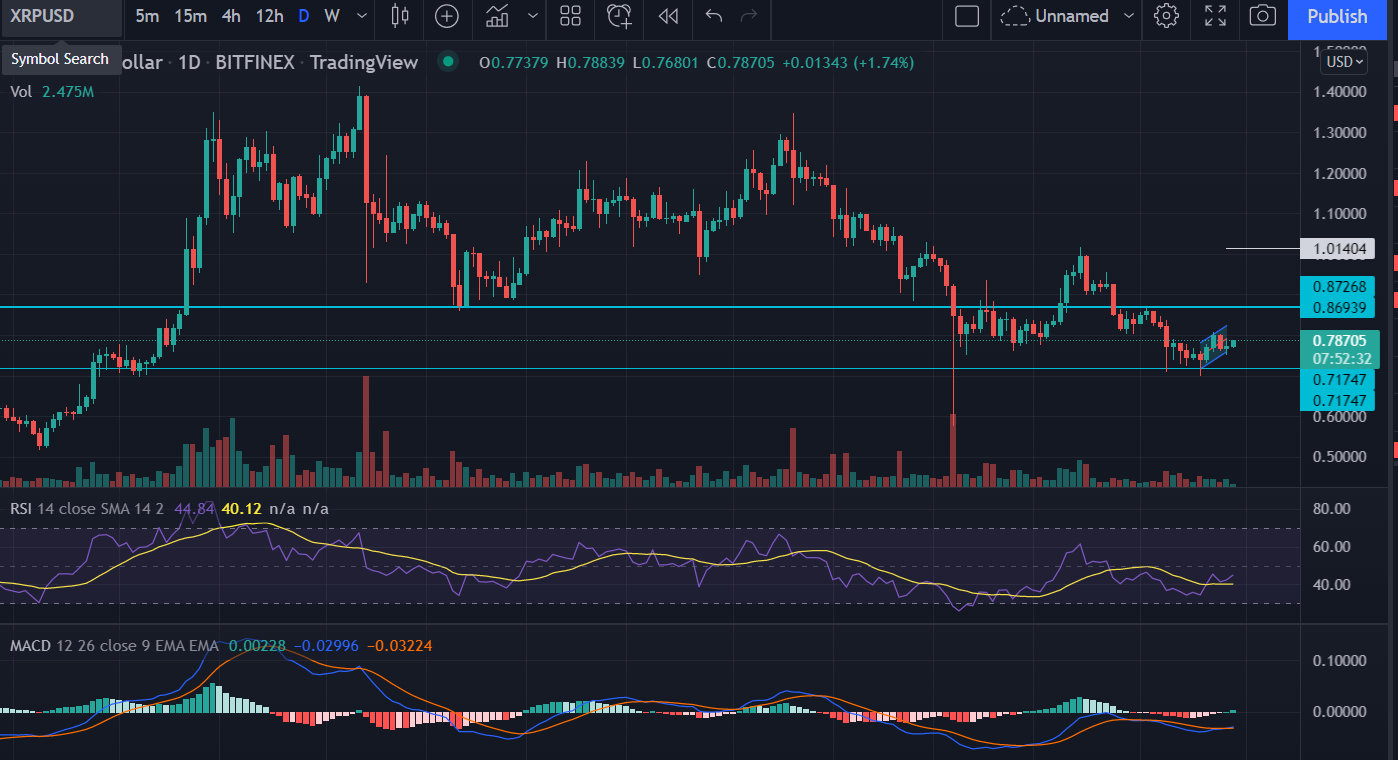The width and height of the screenshot is (1398, 760).
Task: Select the D daily timeframe
Action: pyautogui.click(x=304, y=16)
